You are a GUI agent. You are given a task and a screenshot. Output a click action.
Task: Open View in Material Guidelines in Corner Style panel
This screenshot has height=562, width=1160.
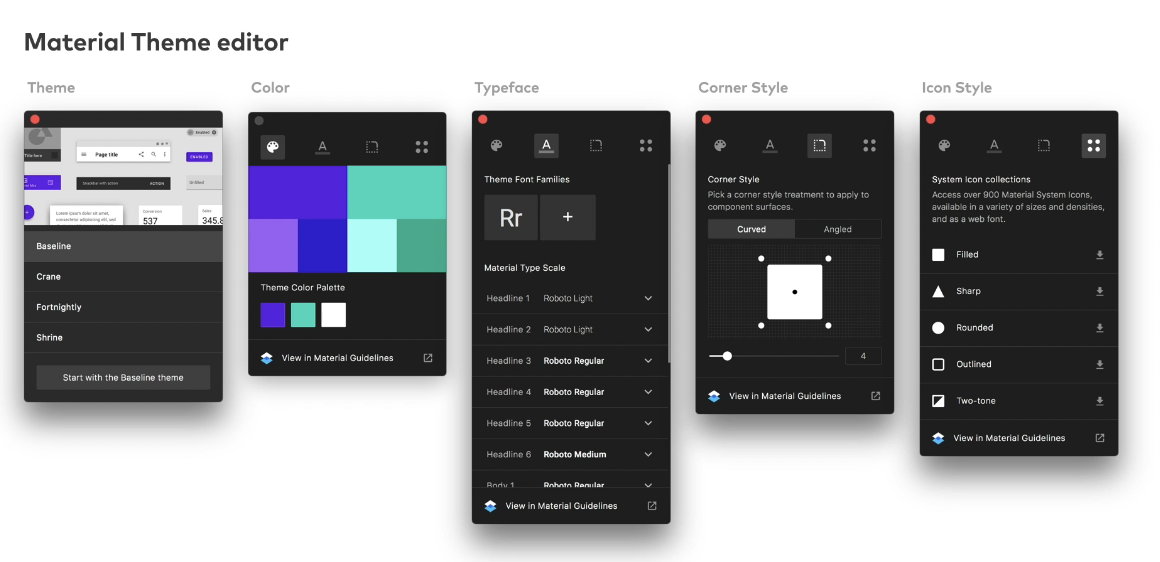click(785, 396)
